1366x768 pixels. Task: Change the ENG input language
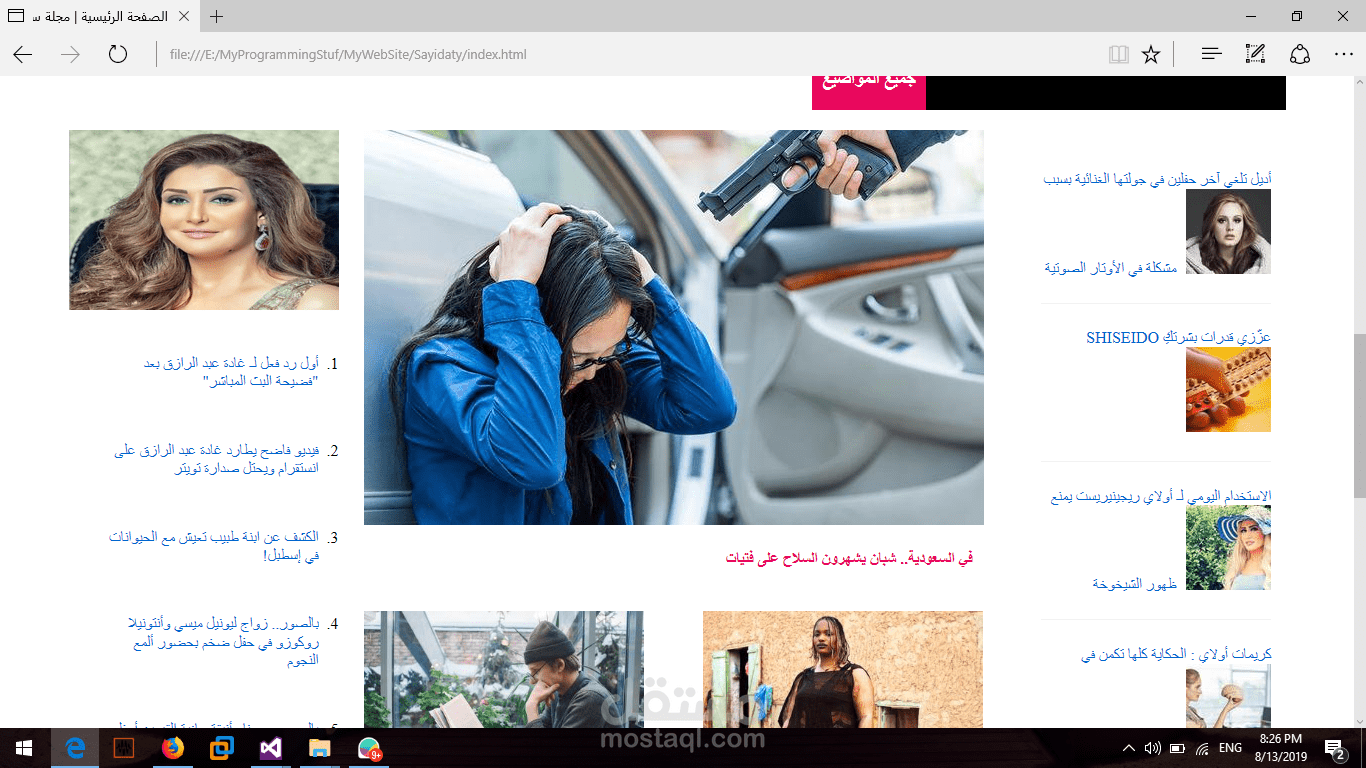pyautogui.click(x=1230, y=748)
